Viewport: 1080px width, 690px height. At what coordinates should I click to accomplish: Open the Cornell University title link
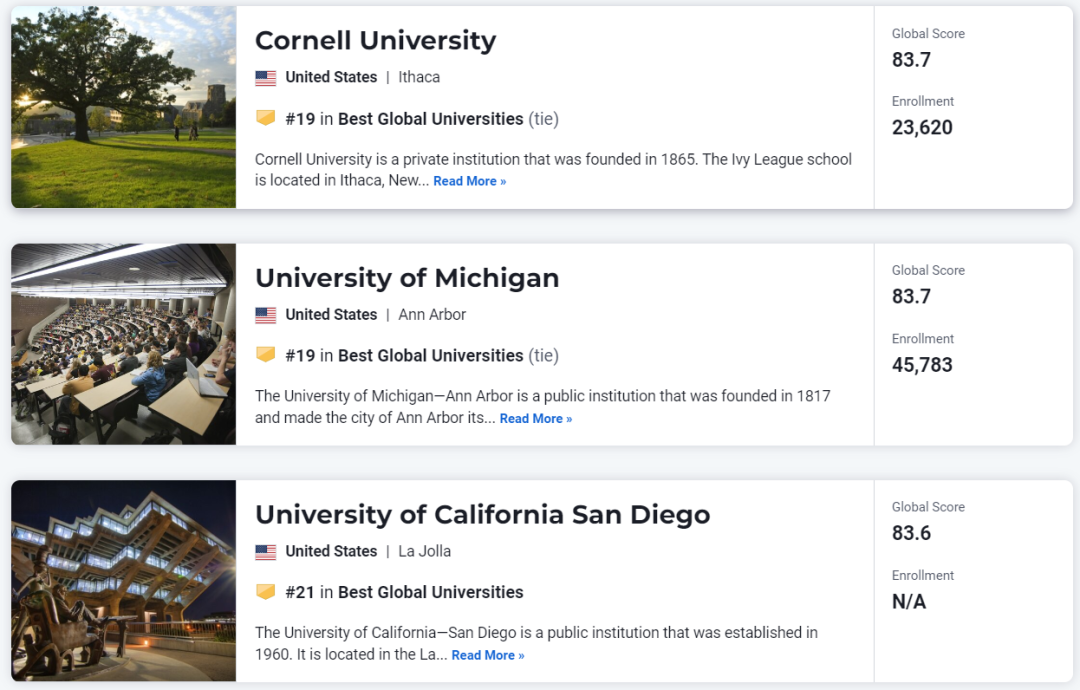[375, 41]
